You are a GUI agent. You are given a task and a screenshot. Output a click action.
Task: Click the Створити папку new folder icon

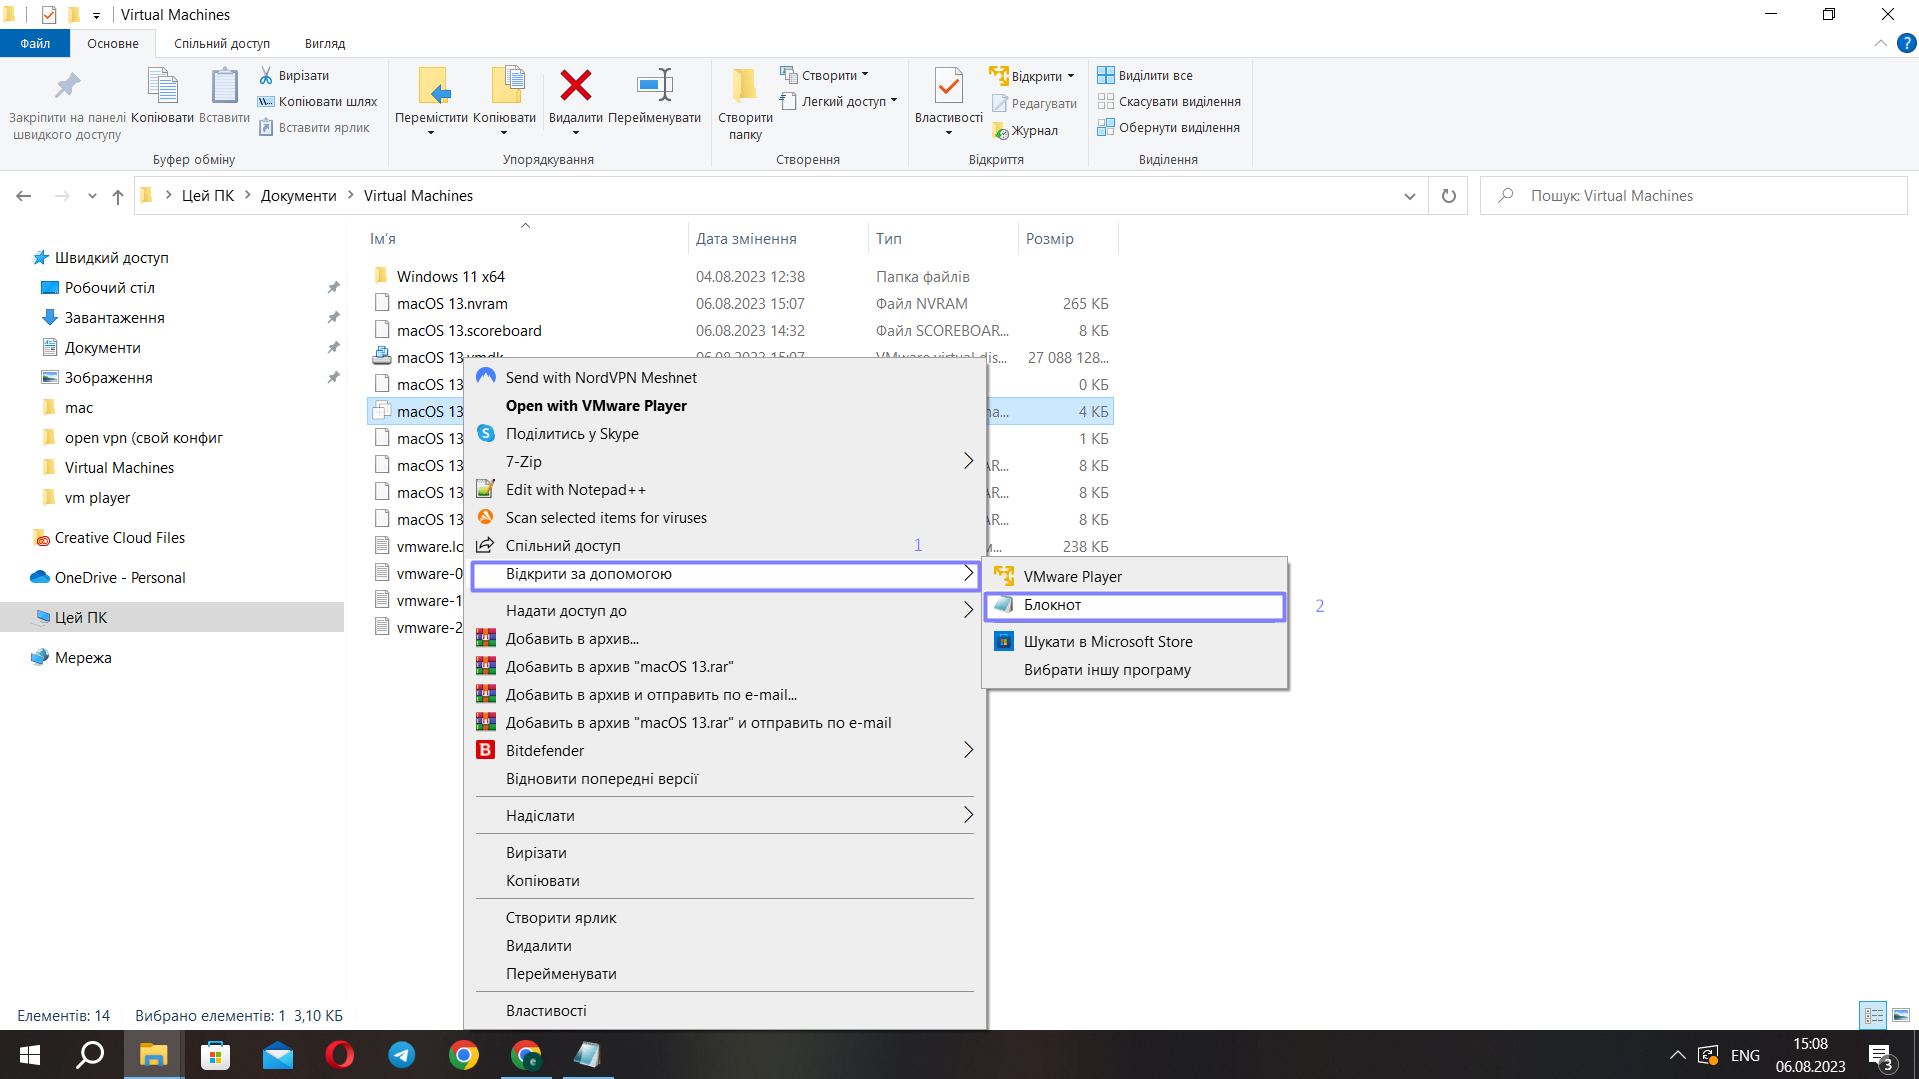744,85
